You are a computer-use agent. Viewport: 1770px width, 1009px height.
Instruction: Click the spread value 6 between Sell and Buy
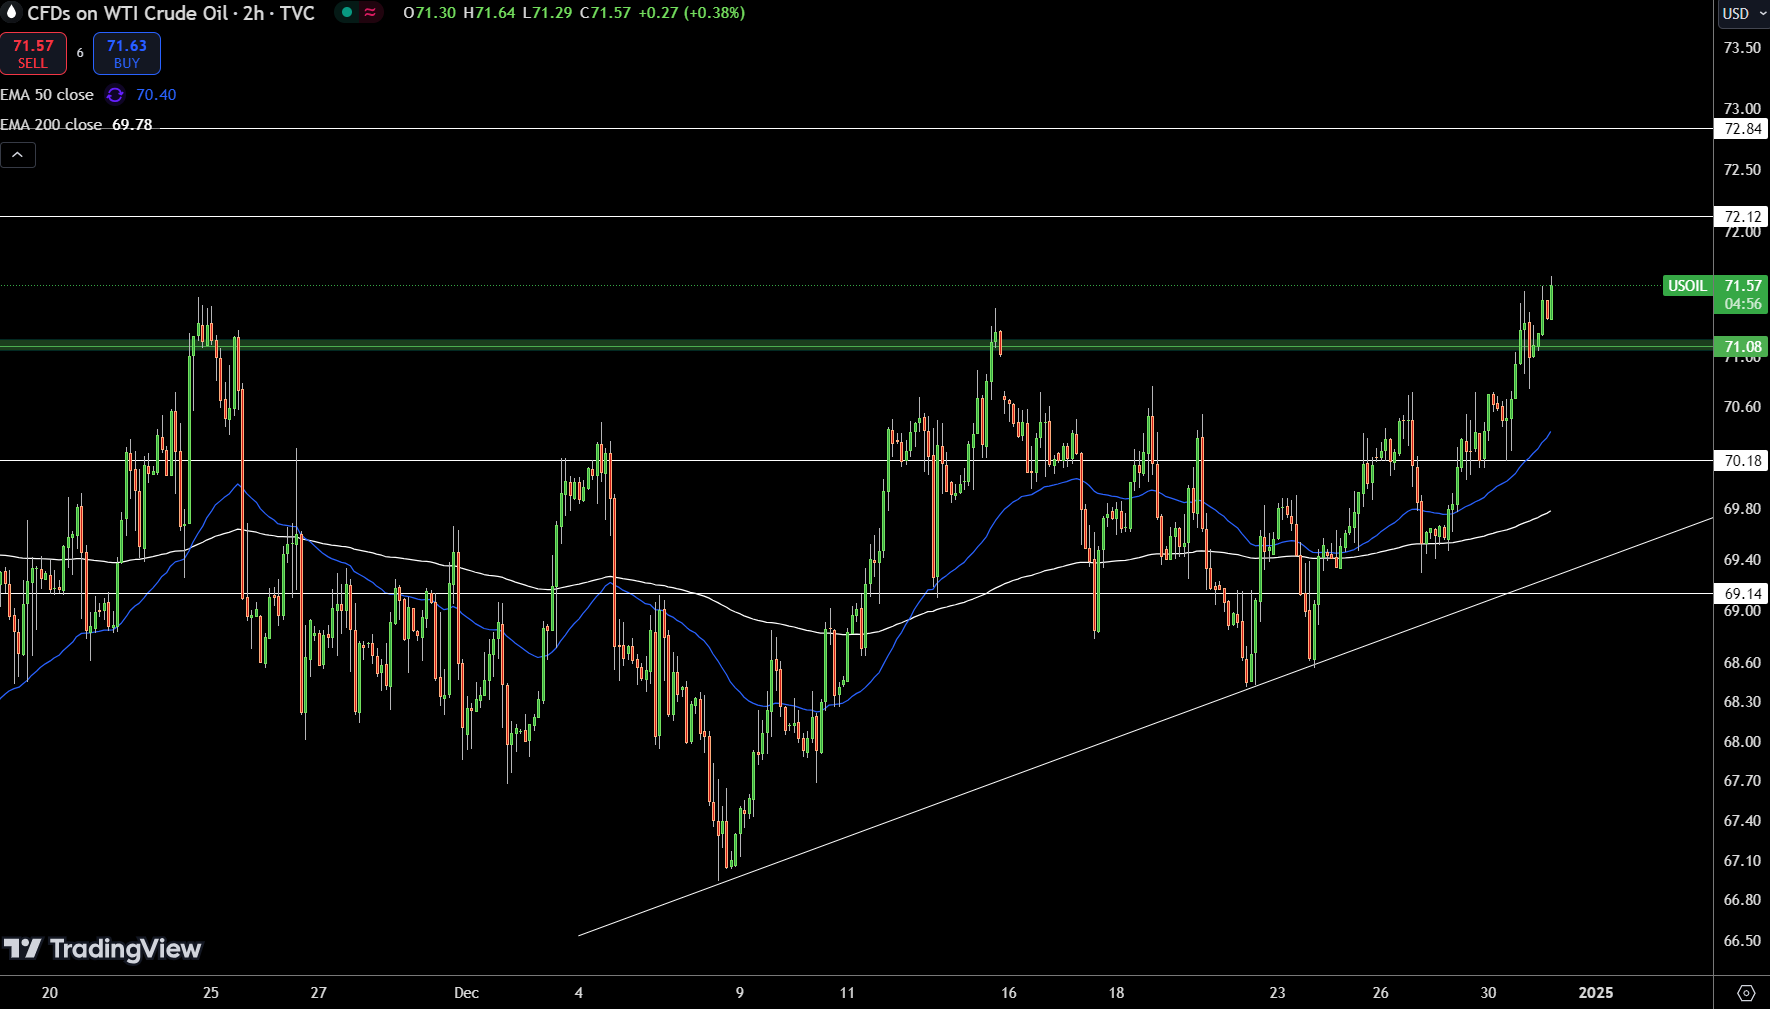pyautogui.click(x=80, y=53)
